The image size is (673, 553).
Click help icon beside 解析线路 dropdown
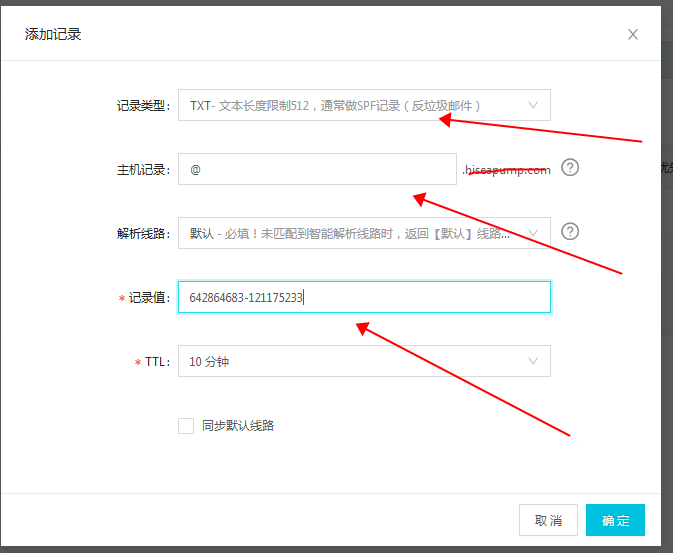point(570,232)
